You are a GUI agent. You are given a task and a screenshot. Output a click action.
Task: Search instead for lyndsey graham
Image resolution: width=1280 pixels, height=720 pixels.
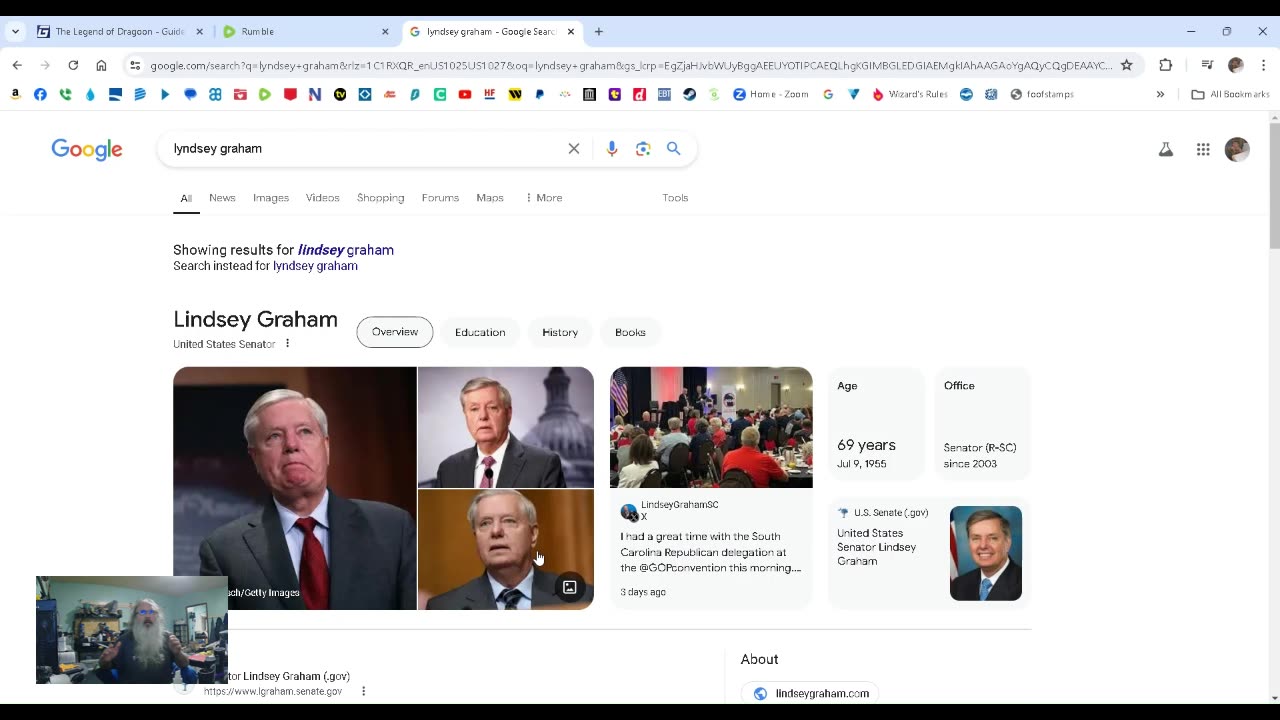click(x=315, y=266)
